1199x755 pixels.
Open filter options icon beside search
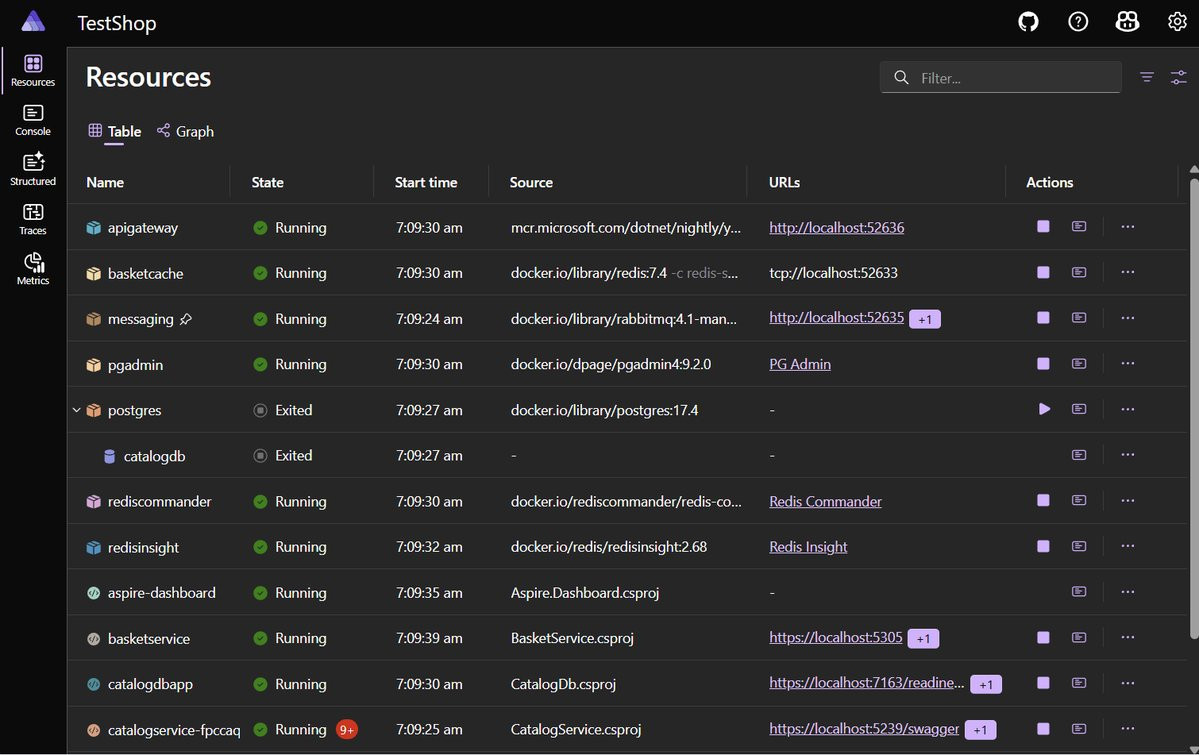(1147, 77)
